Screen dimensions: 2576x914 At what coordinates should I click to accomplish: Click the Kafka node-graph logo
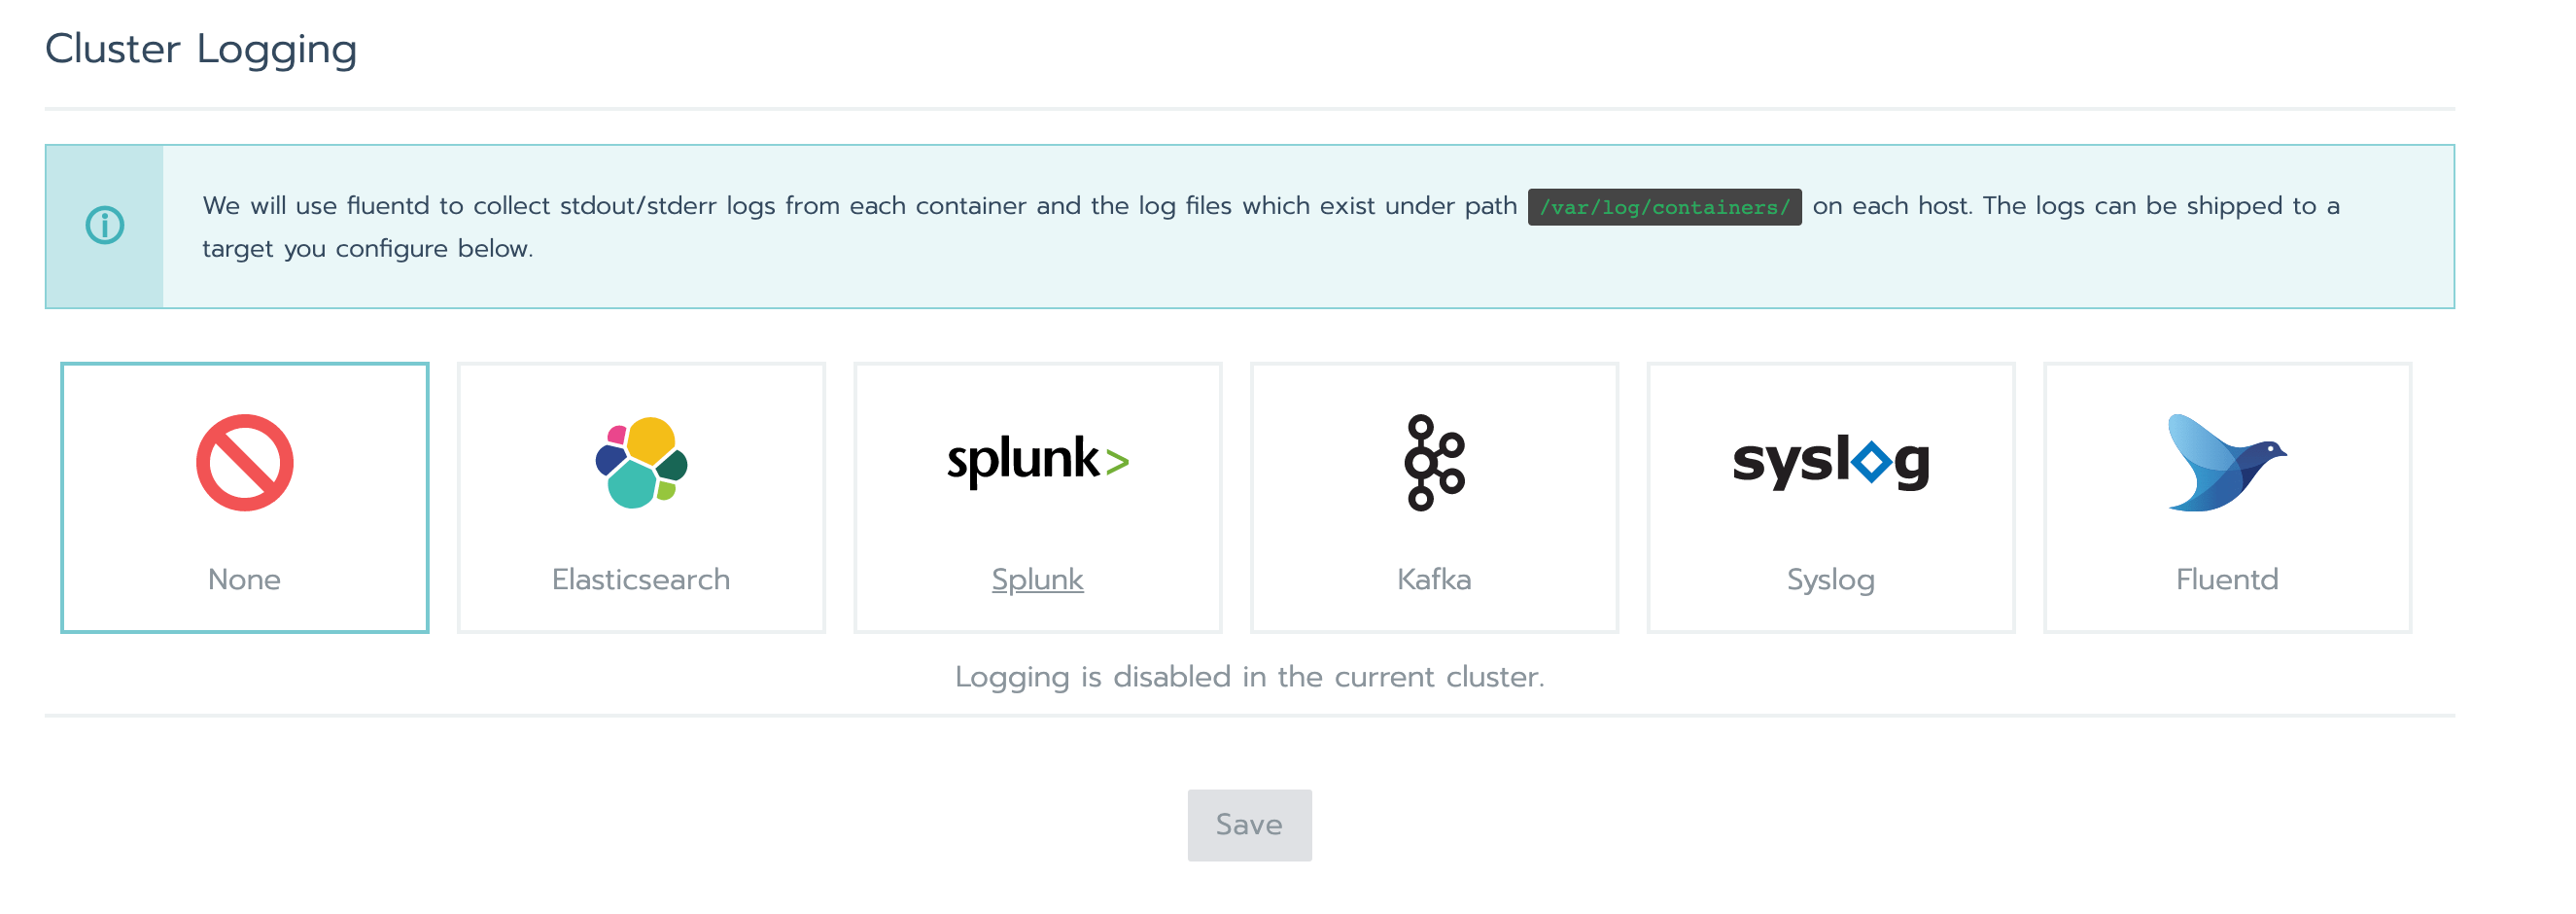pyautogui.click(x=1433, y=462)
